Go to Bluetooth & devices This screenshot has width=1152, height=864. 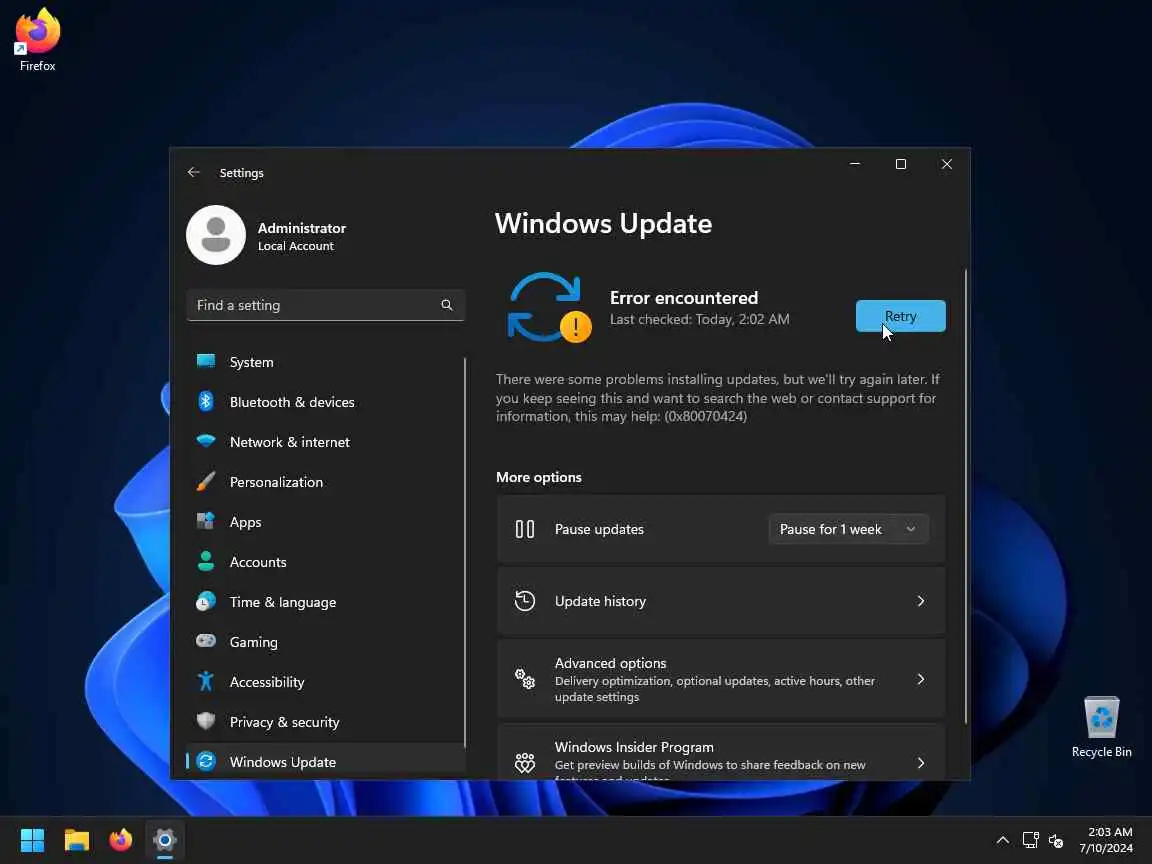(325, 402)
